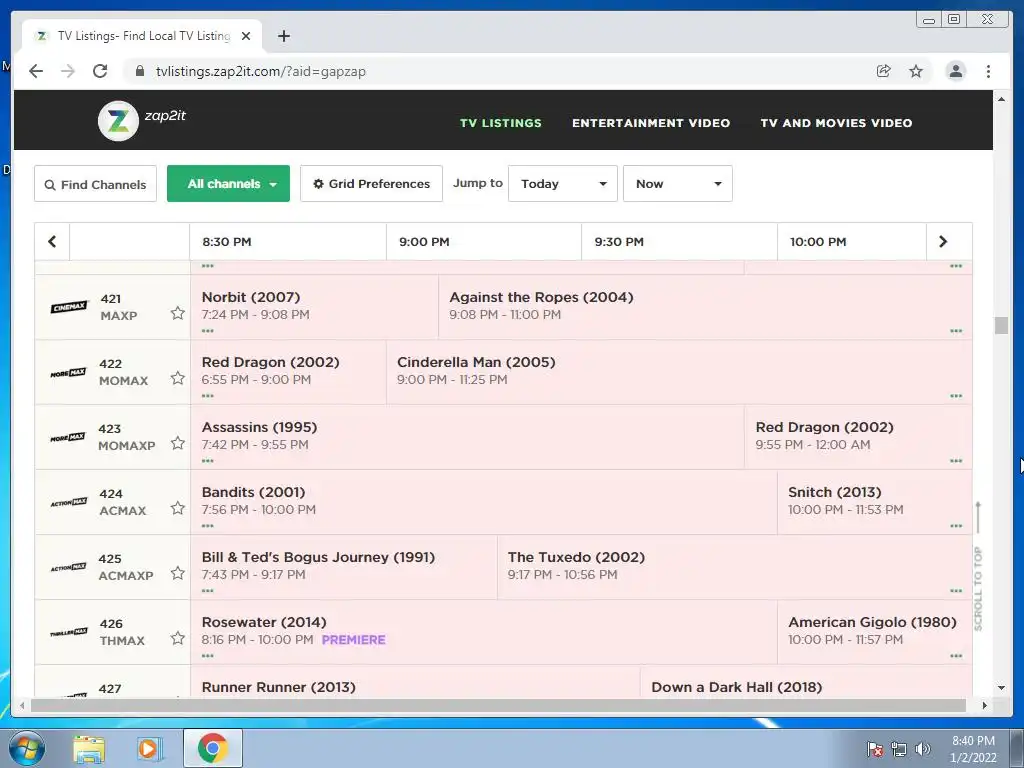The width and height of the screenshot is (1024, 768).
Task: Open the TV LISTINGS menu
Action: (501, 123)
